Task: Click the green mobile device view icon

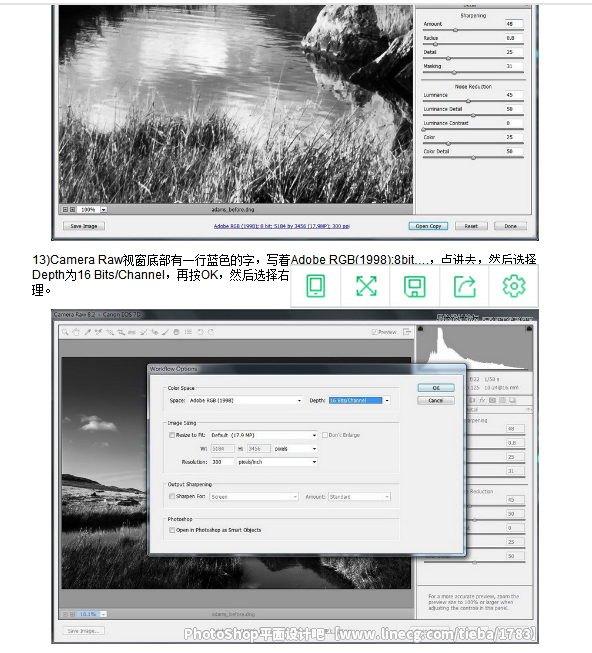Action: [316, 286]
